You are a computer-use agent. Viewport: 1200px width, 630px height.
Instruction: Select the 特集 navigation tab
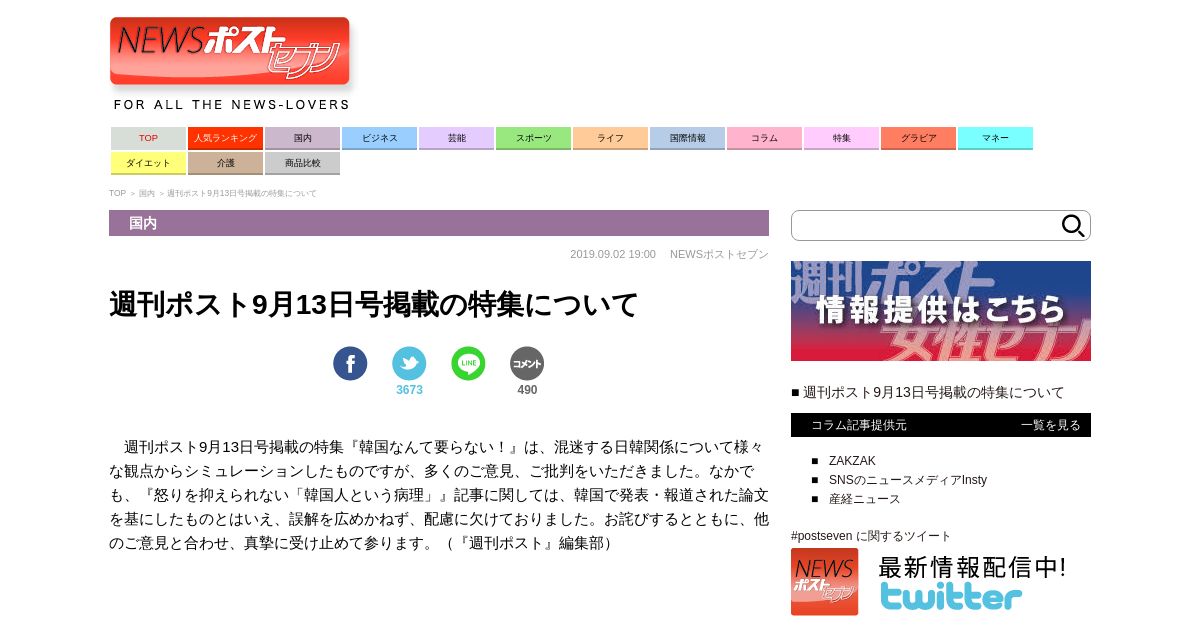tap(841, 138)
